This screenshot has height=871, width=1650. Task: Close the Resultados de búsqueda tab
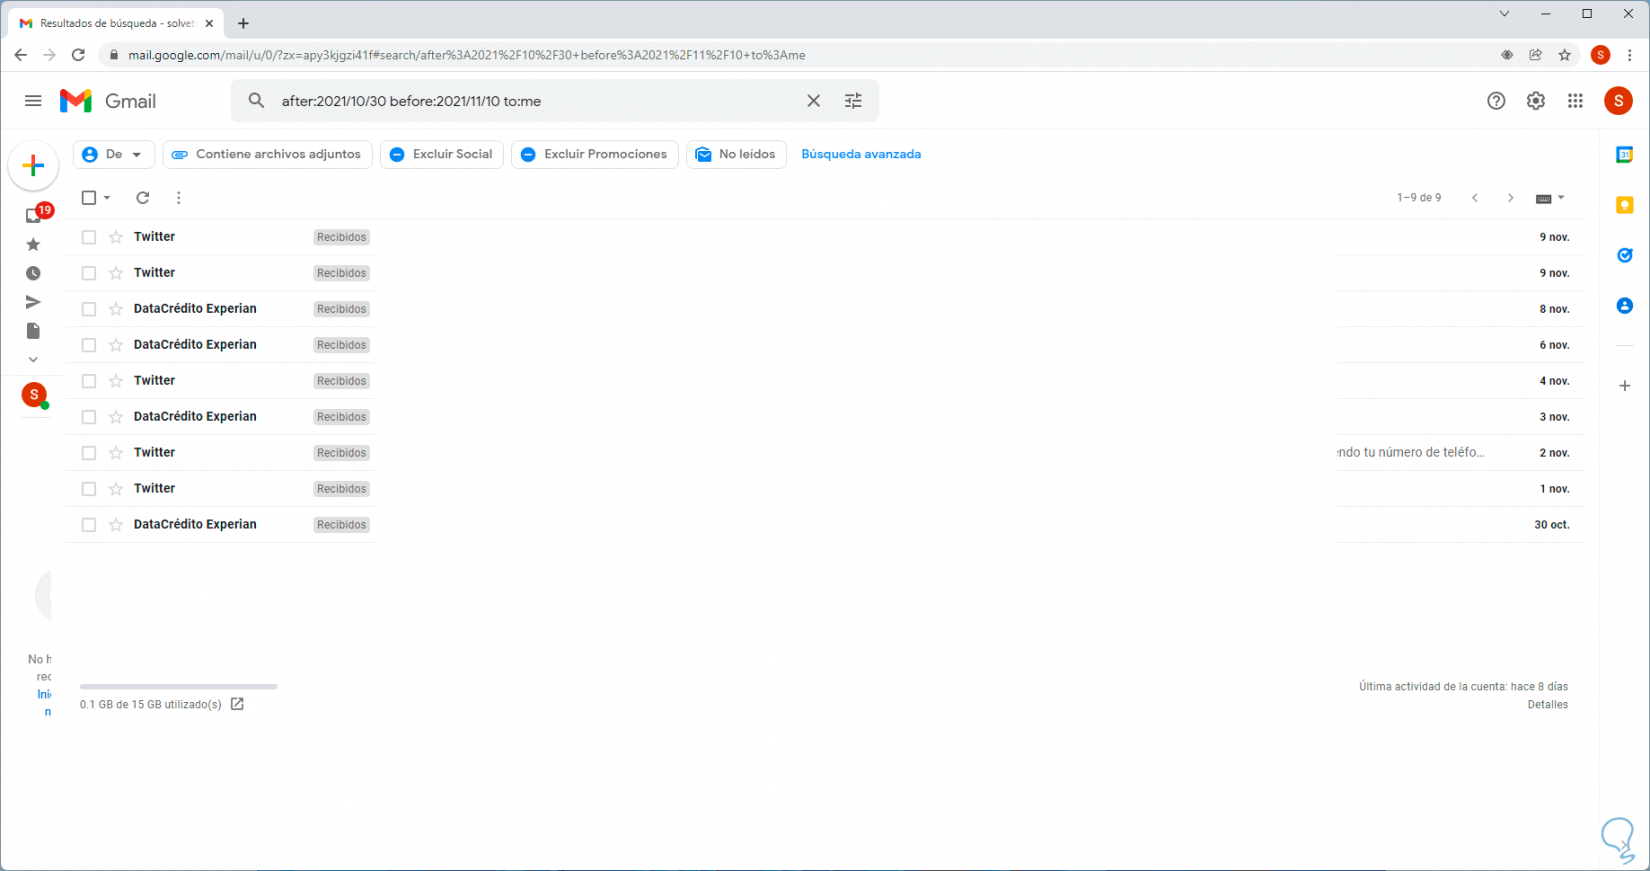coord(209,23)
